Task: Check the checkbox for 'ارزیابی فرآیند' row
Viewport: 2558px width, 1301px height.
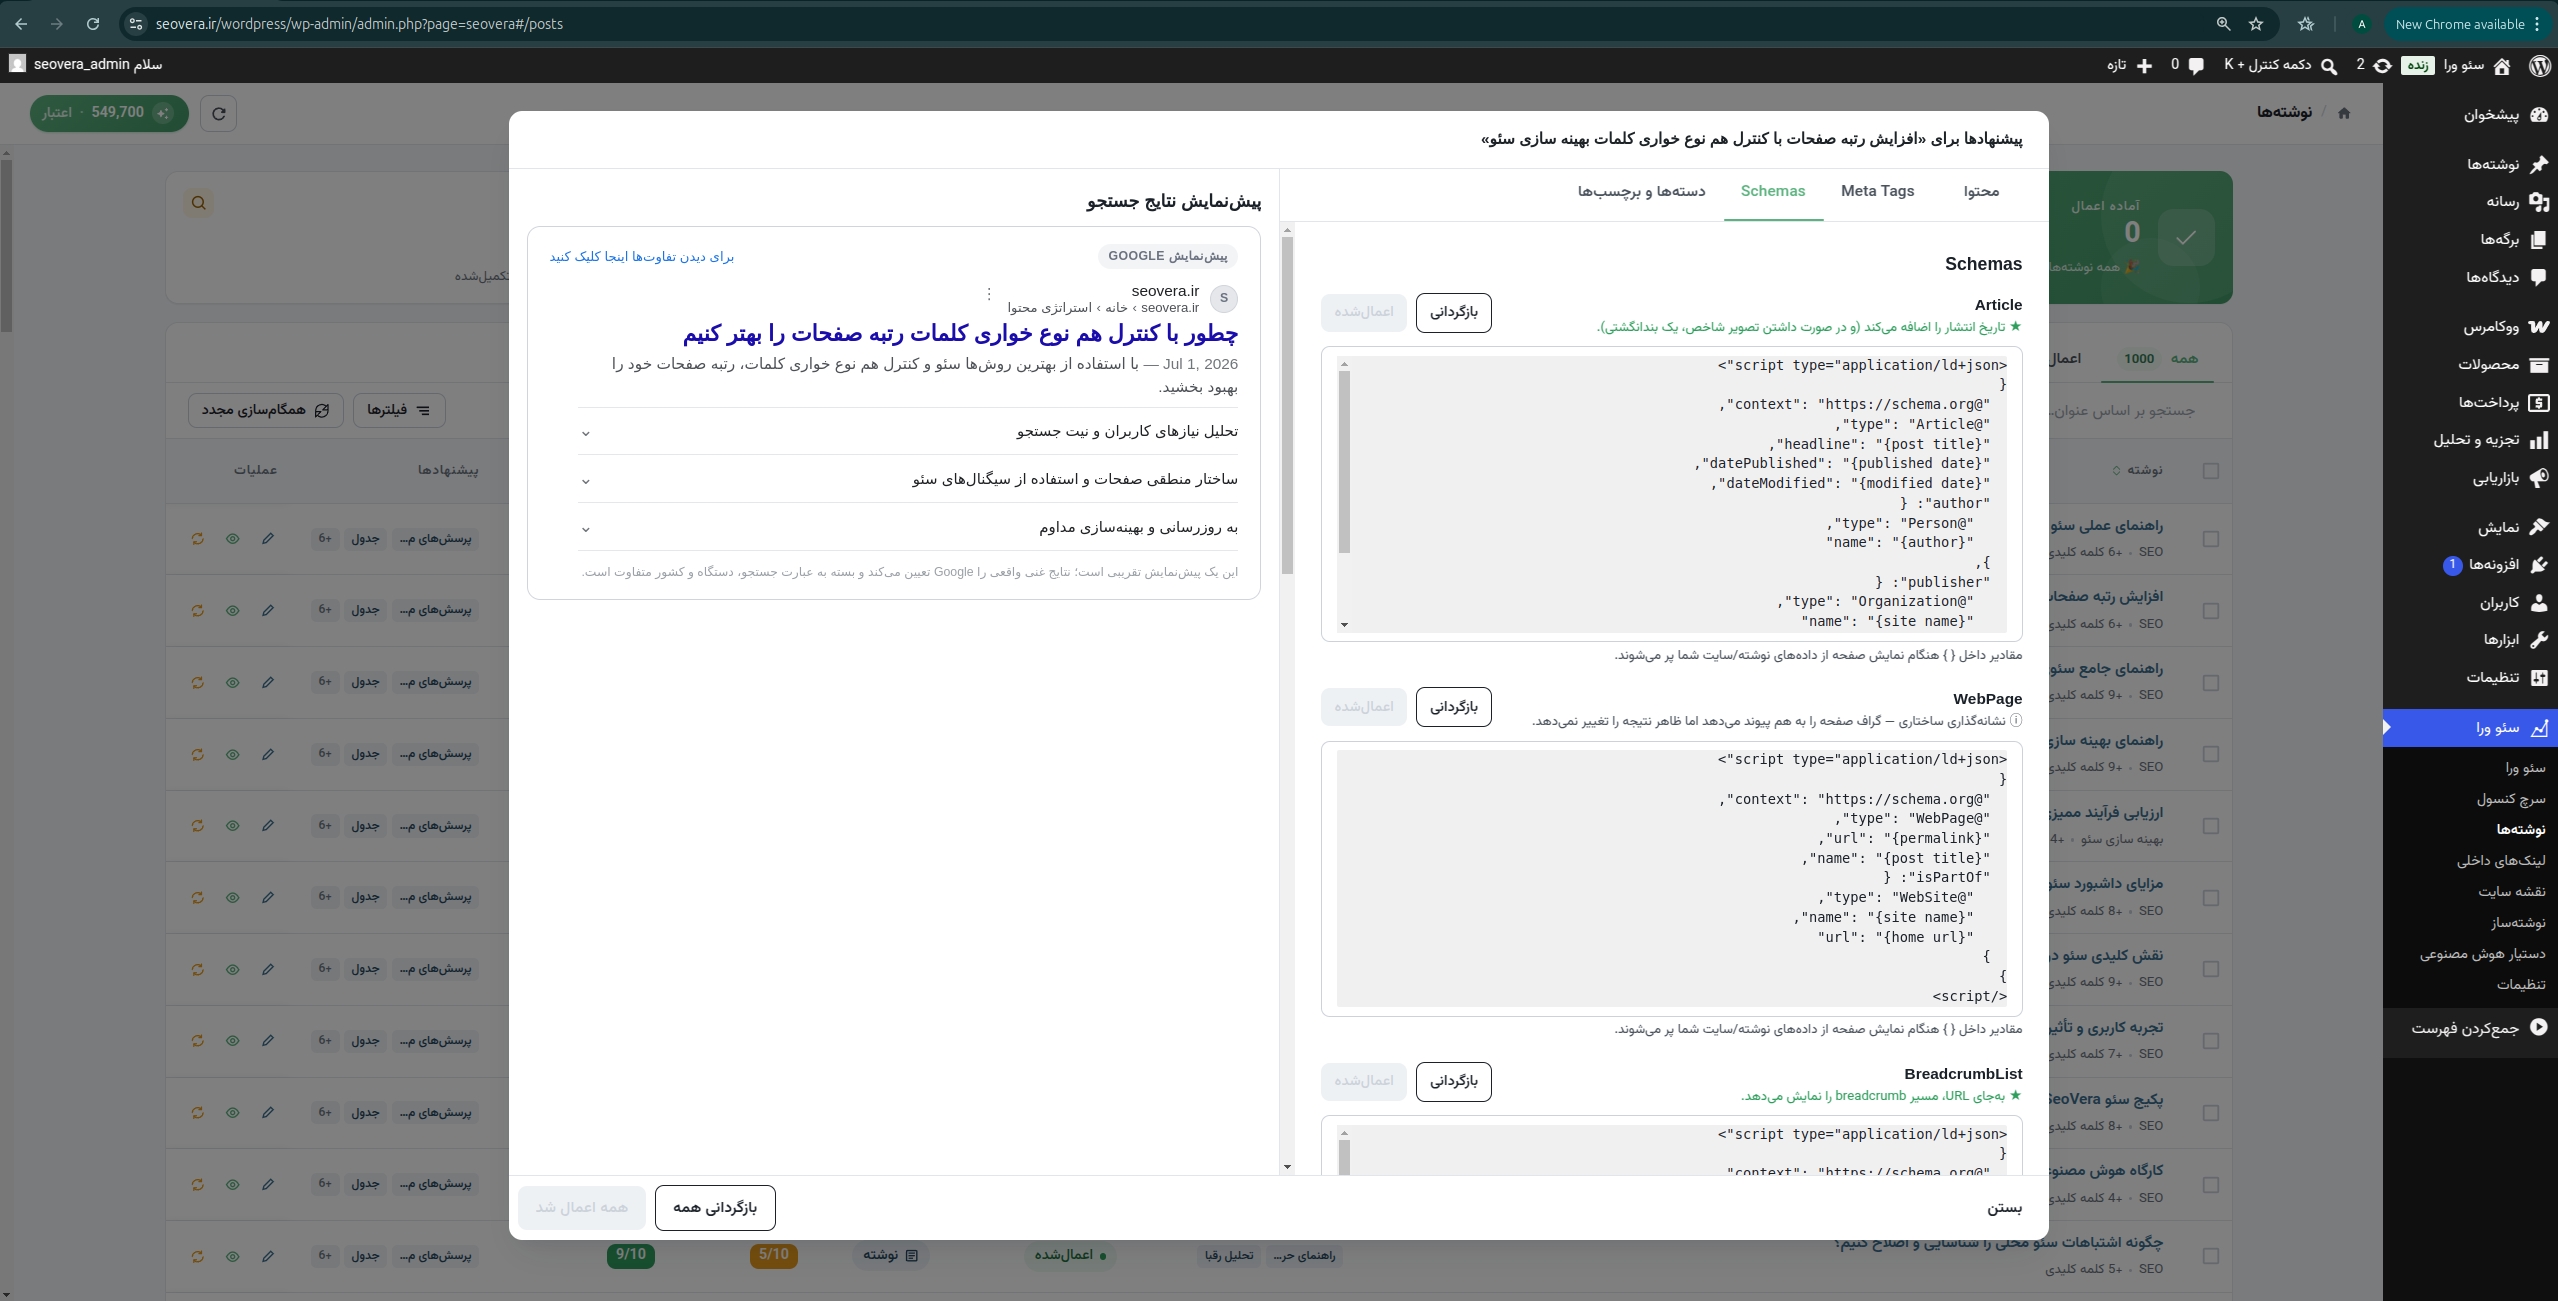Action: (x=2211, y=826)
